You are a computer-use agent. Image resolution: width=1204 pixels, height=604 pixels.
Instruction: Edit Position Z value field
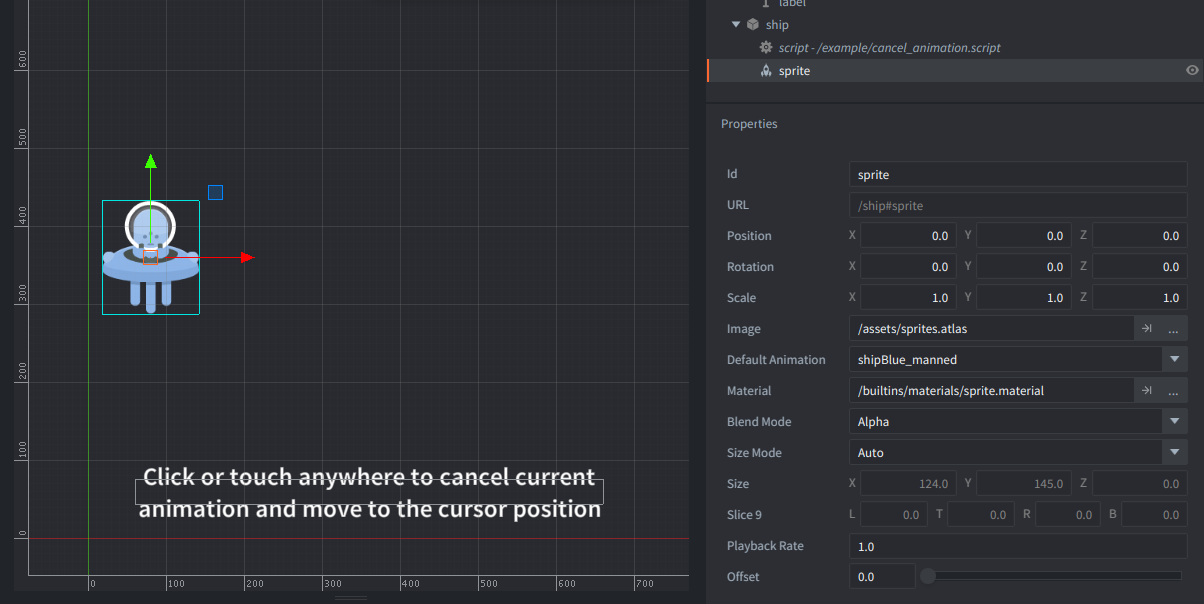click(1140, 236)
